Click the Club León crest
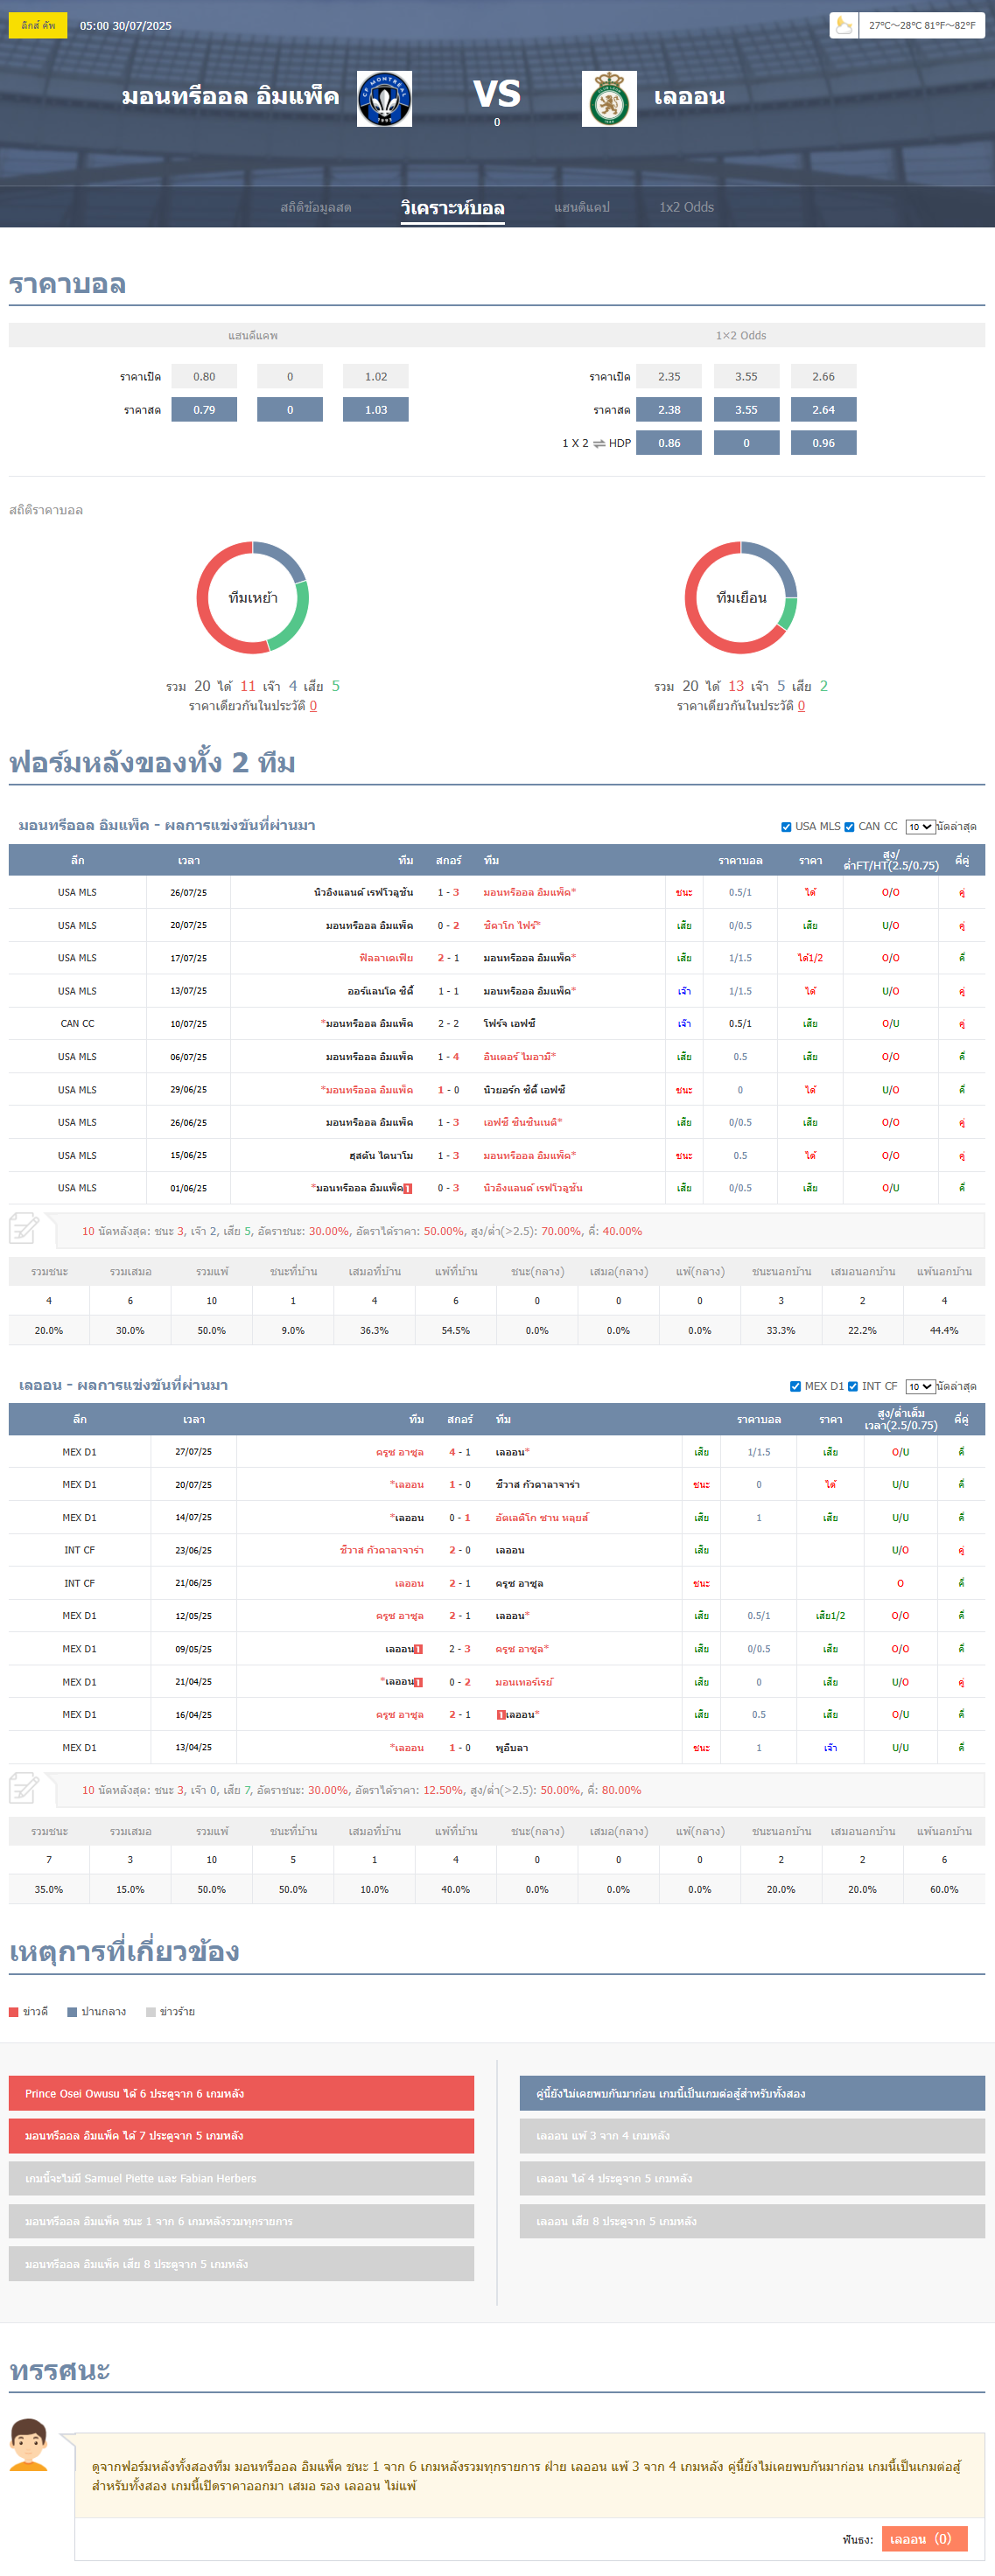 [x=609, y=99]
